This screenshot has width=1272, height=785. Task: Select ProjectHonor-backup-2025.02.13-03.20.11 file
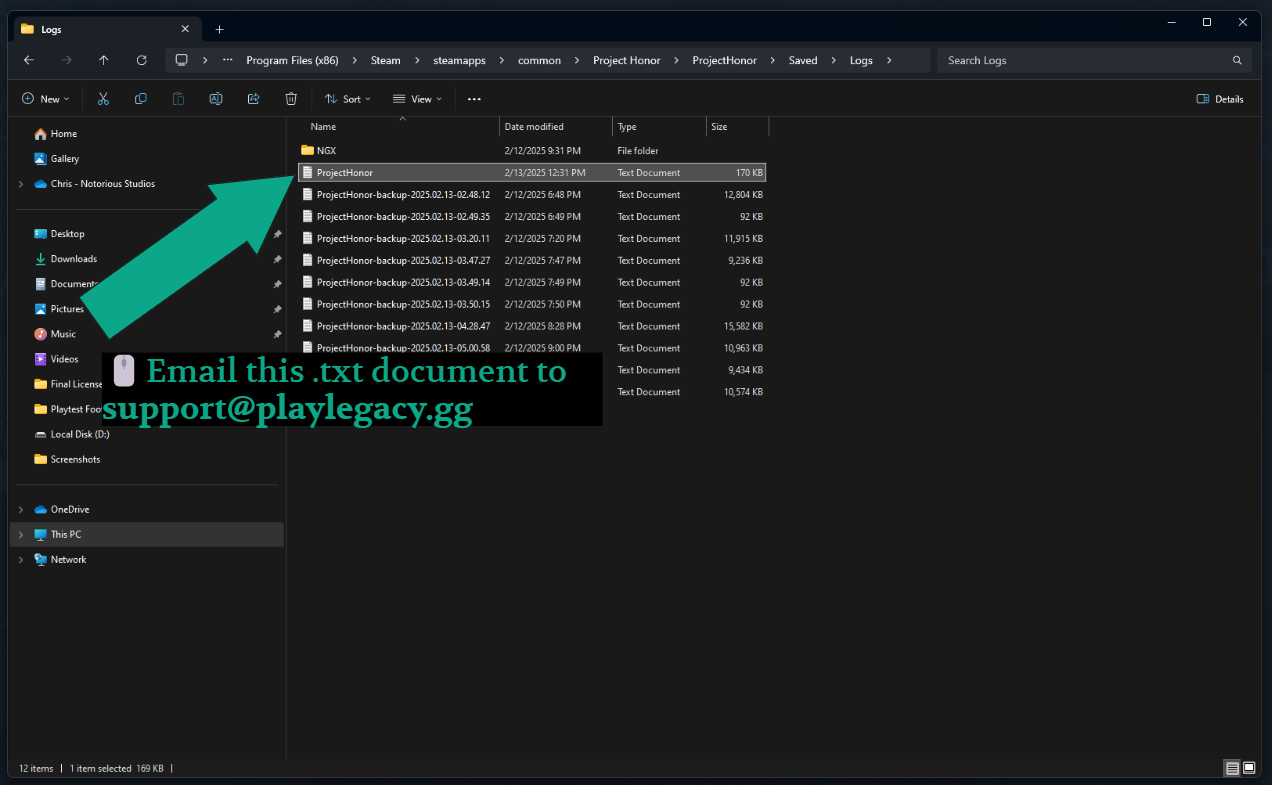click(532, 239)
